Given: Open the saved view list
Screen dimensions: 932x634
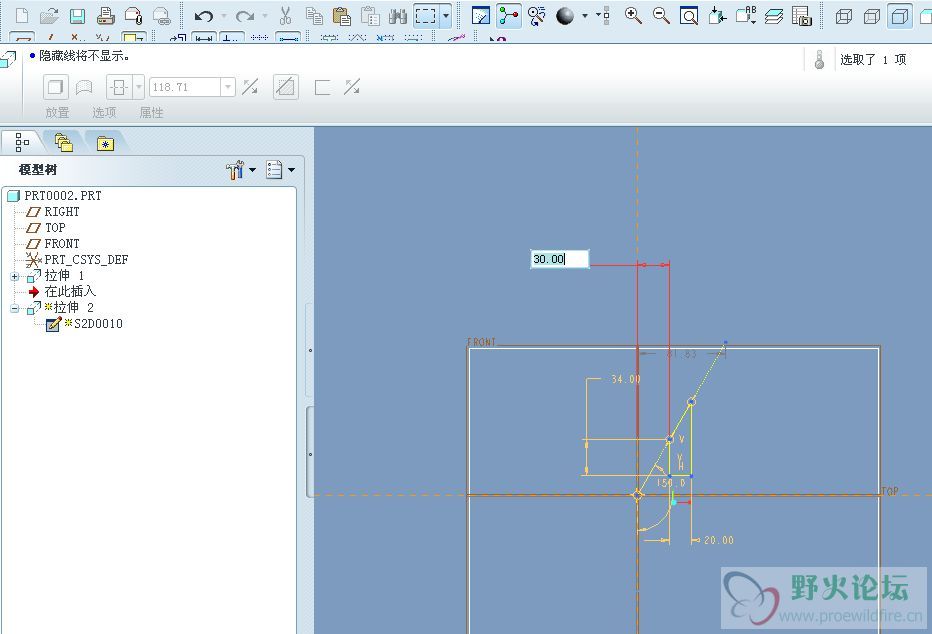Looking at the screenshot, I should (x=745, y=16).
